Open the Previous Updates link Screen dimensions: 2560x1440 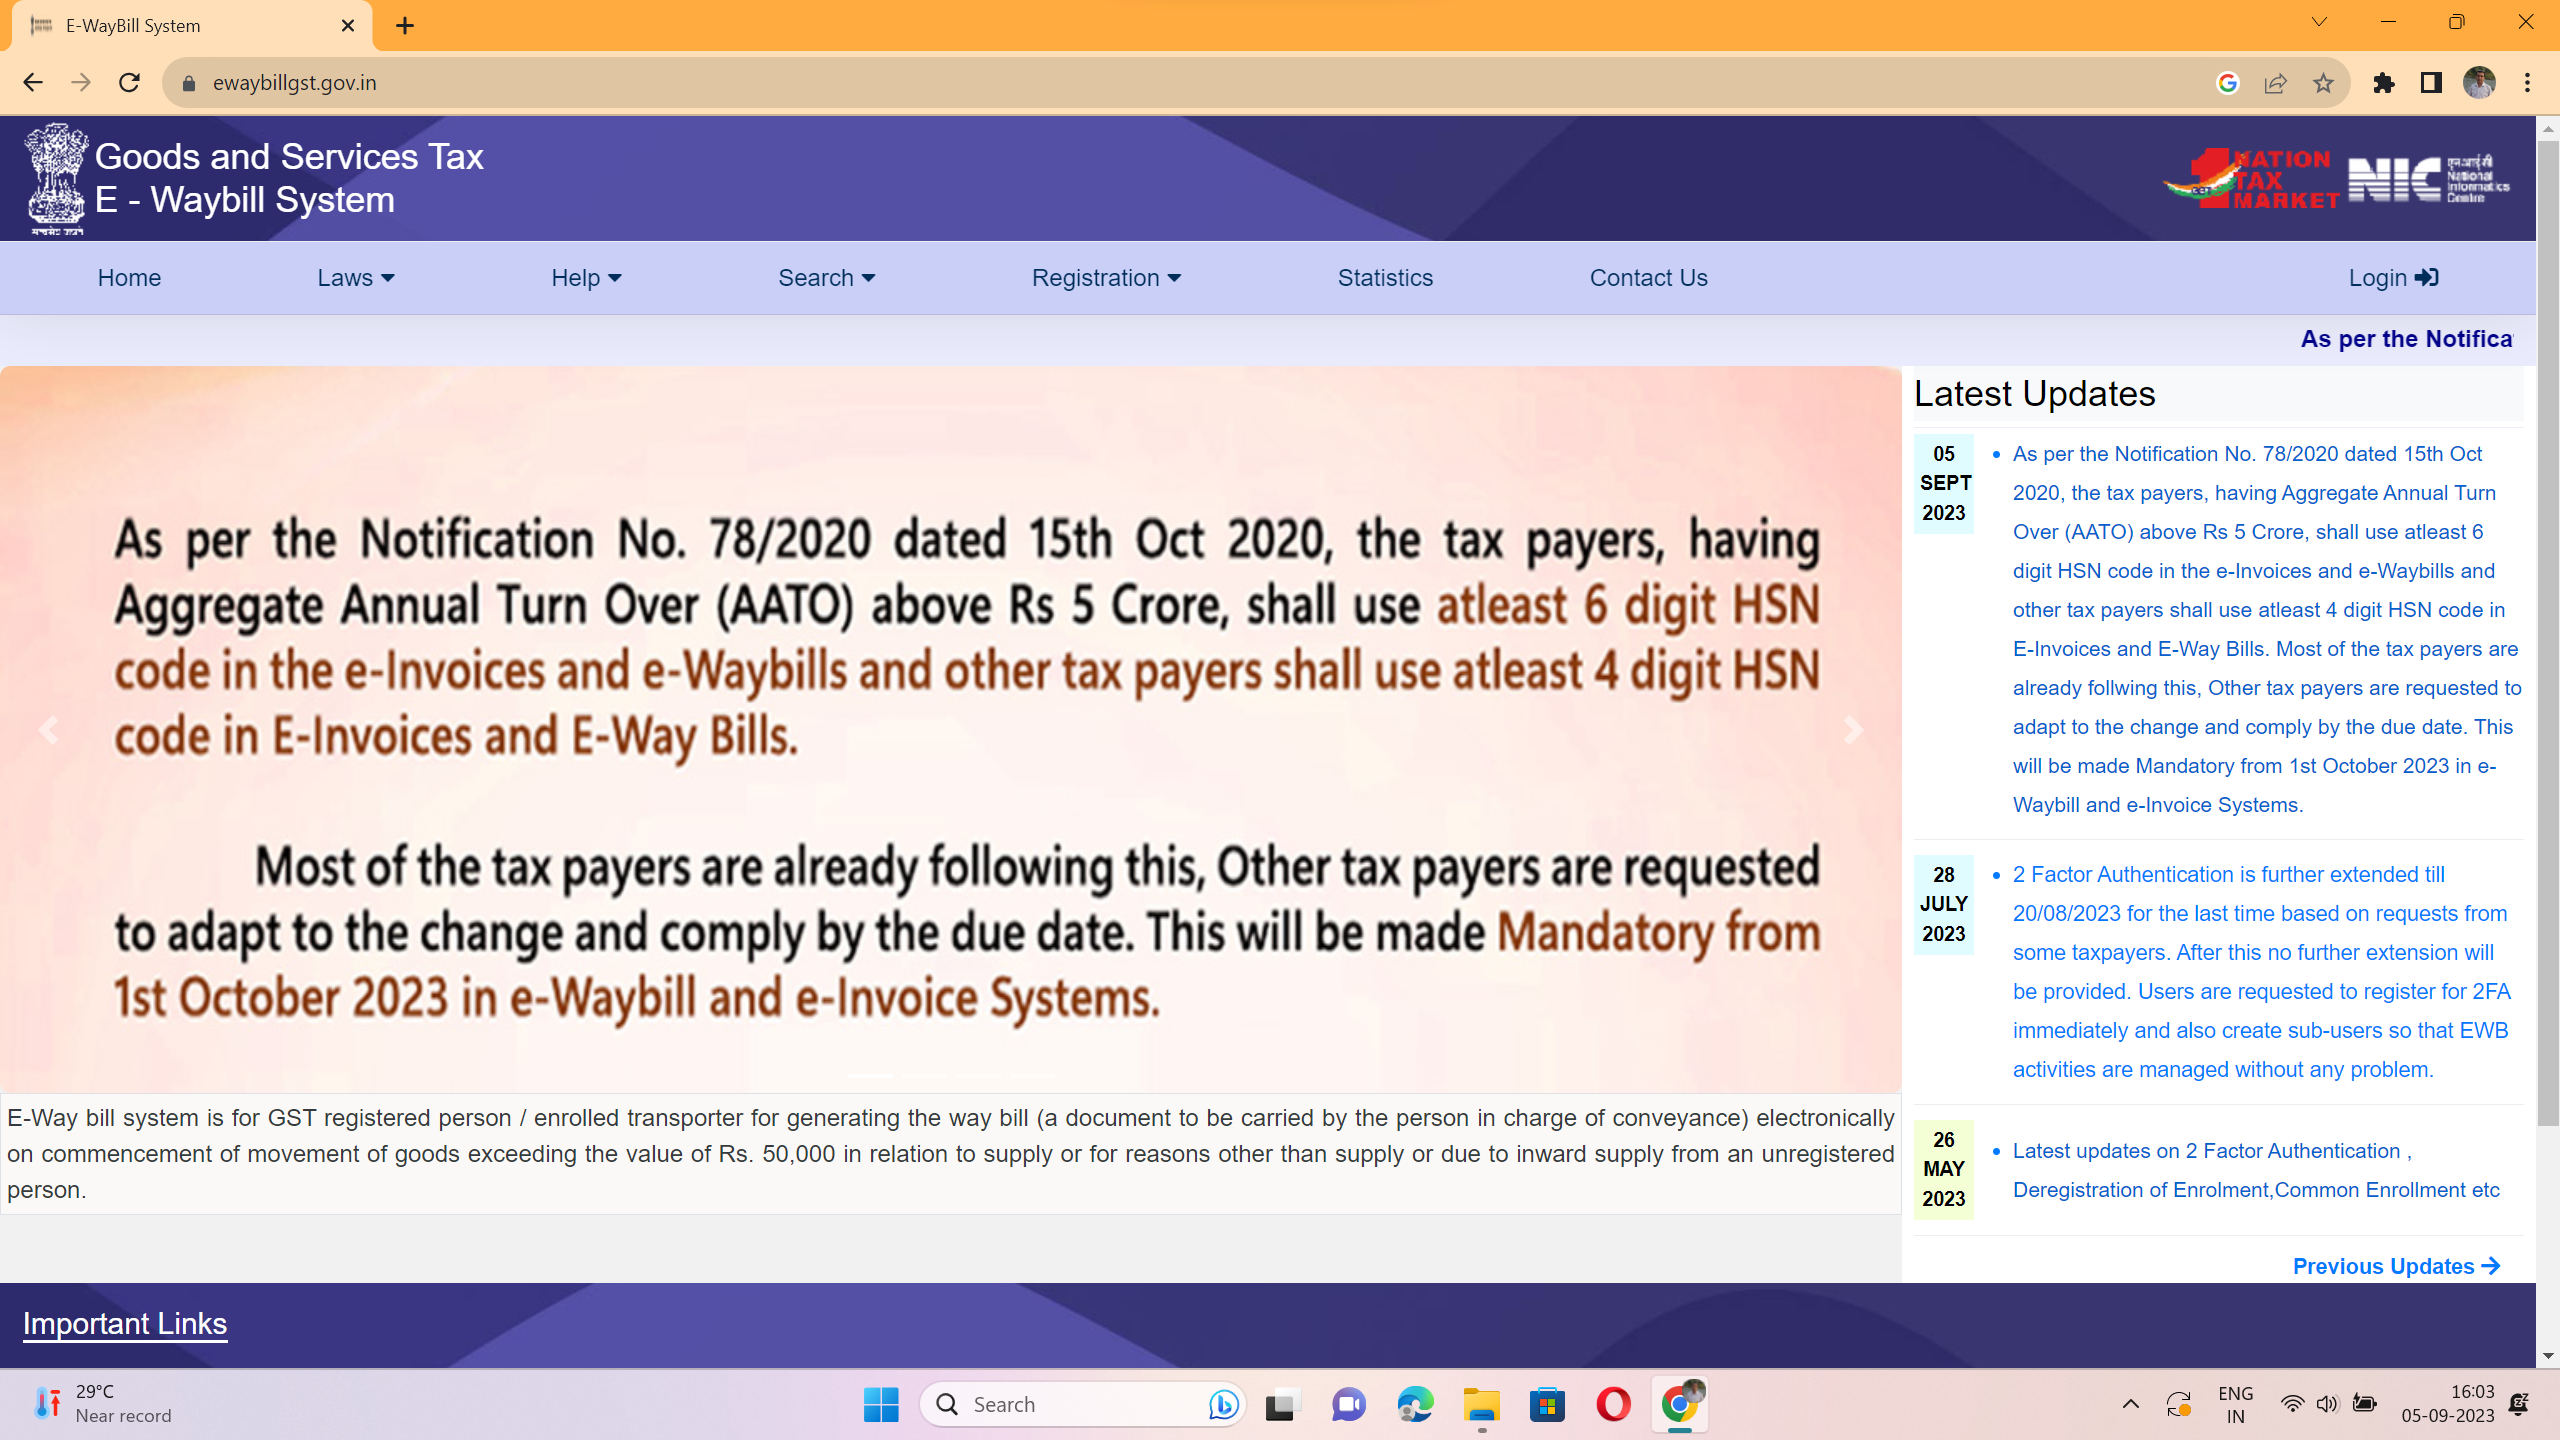pos(2395,1266)
